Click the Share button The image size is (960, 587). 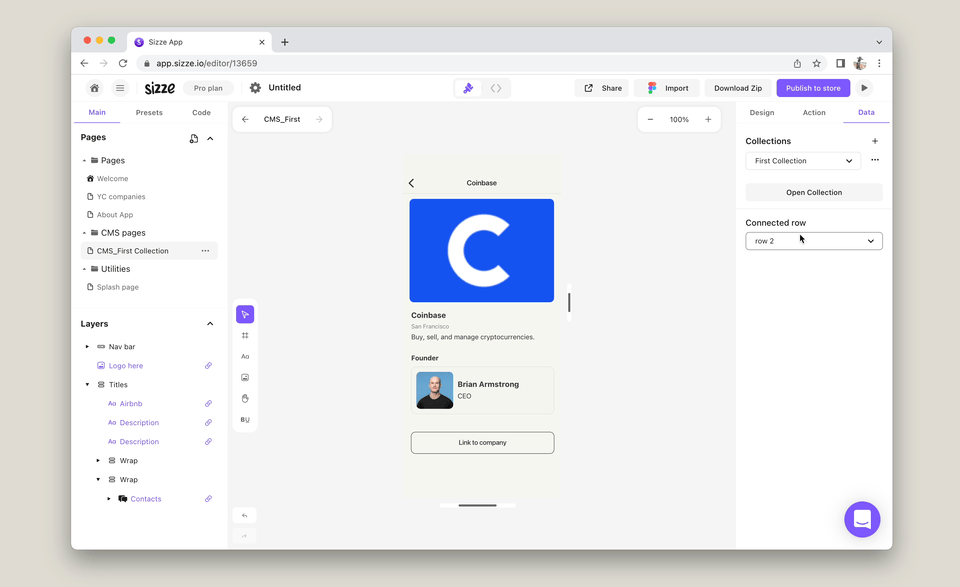tap(602, 88)
